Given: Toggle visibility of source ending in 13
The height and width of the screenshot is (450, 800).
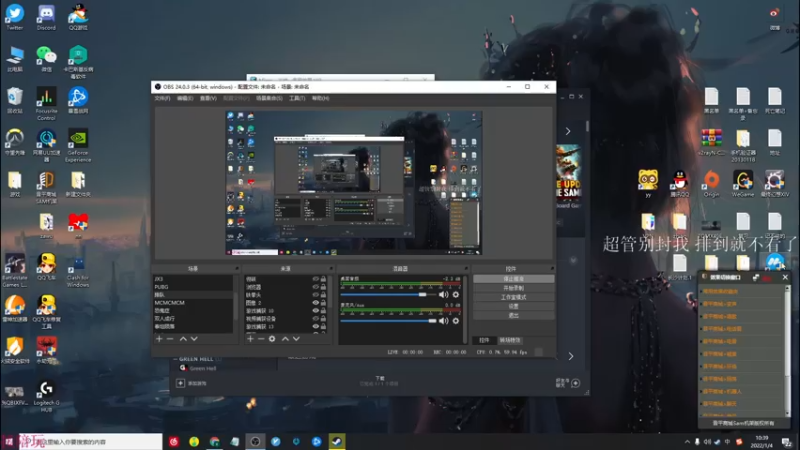Looking at the screenshot, I should [315, 326].
